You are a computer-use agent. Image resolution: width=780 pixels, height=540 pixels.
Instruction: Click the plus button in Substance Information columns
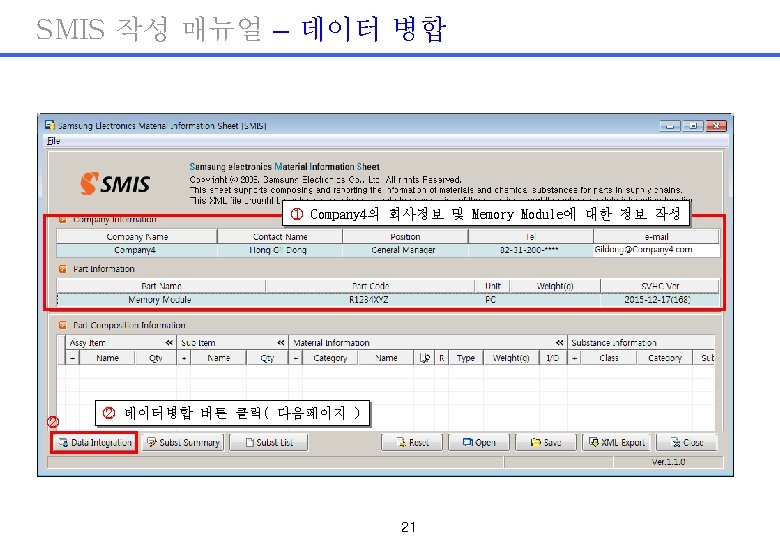pyautogui.click(x=574, y=358)
